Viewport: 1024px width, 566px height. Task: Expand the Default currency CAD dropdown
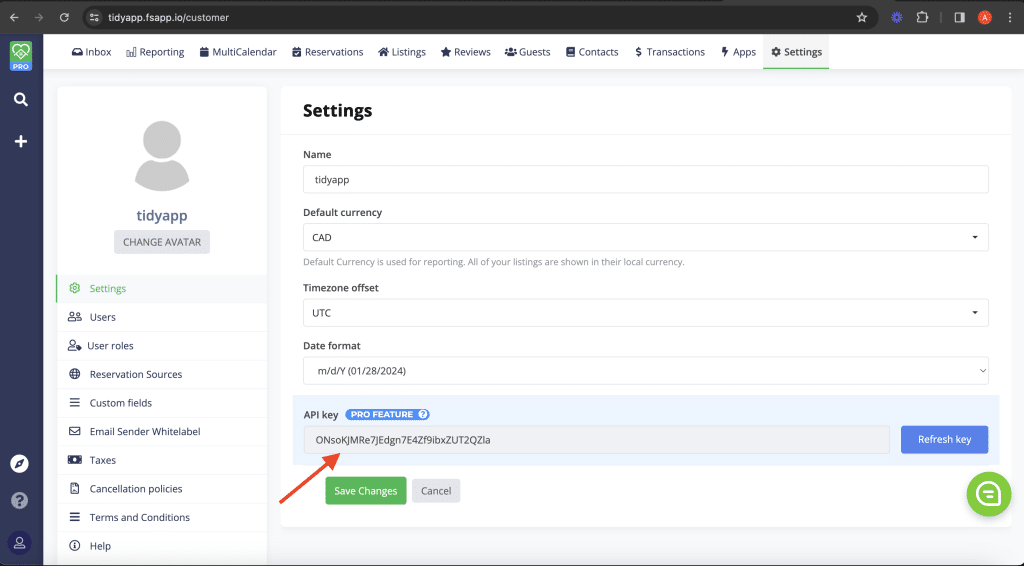[x=645, y=237]
